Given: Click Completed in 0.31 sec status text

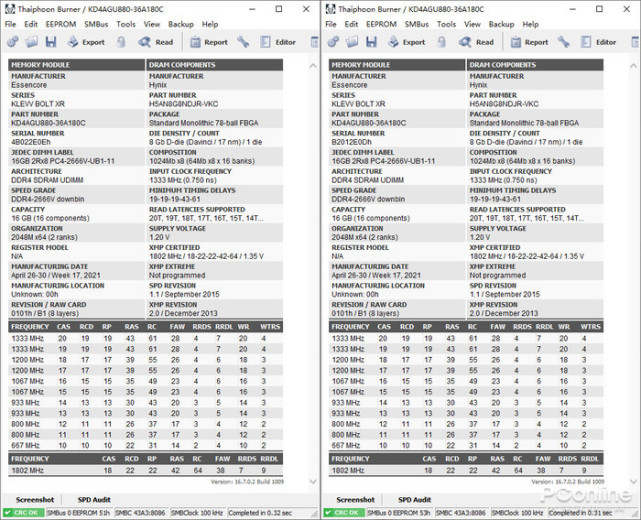Looking at the screenshot, I should pos(580,513).
